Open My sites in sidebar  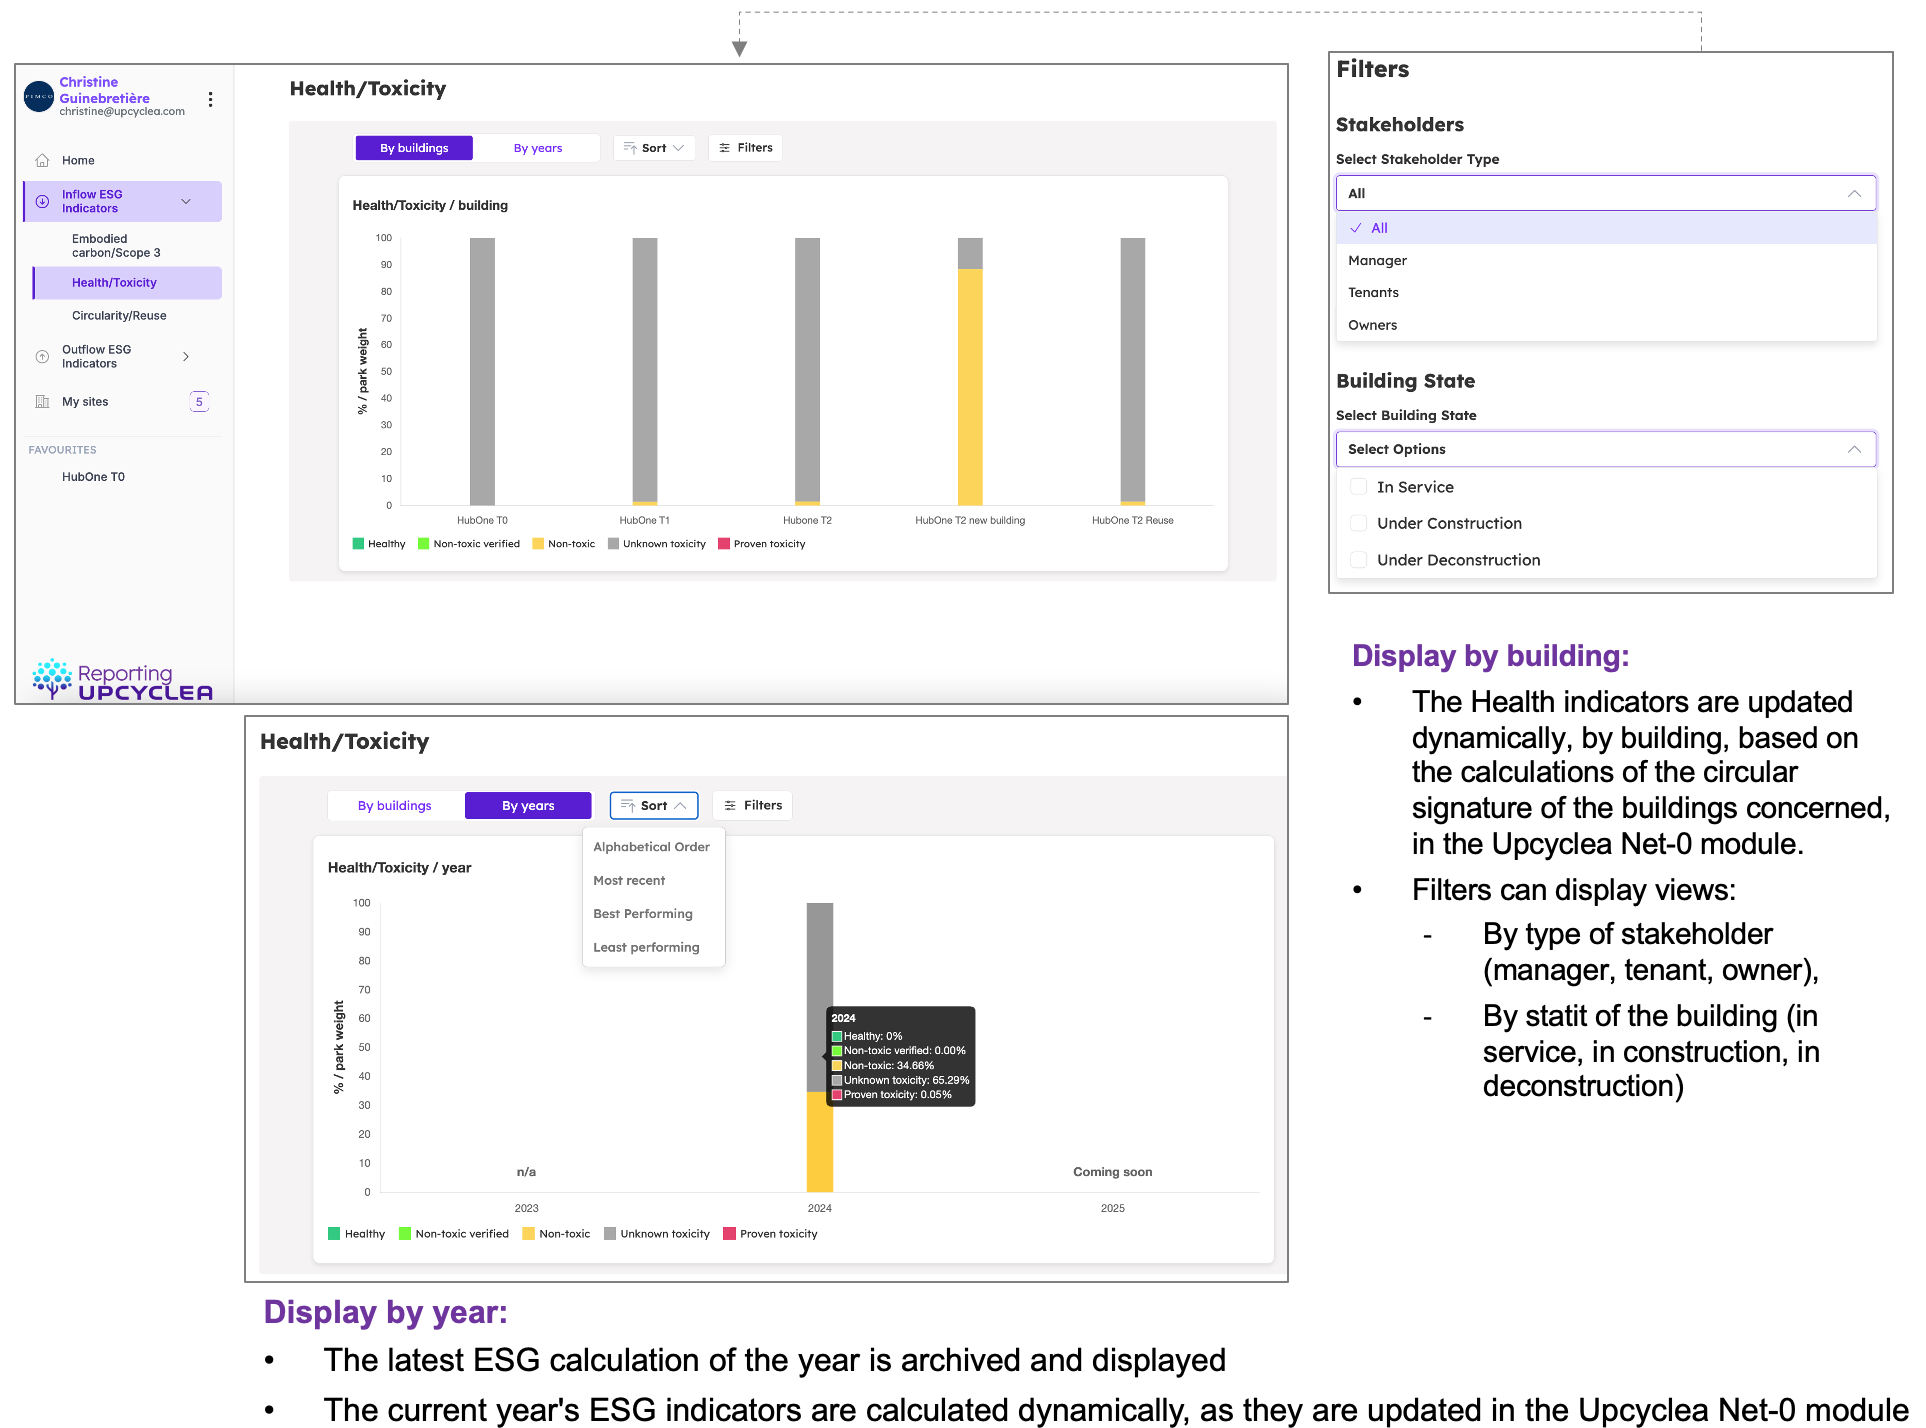coord(85,402)
